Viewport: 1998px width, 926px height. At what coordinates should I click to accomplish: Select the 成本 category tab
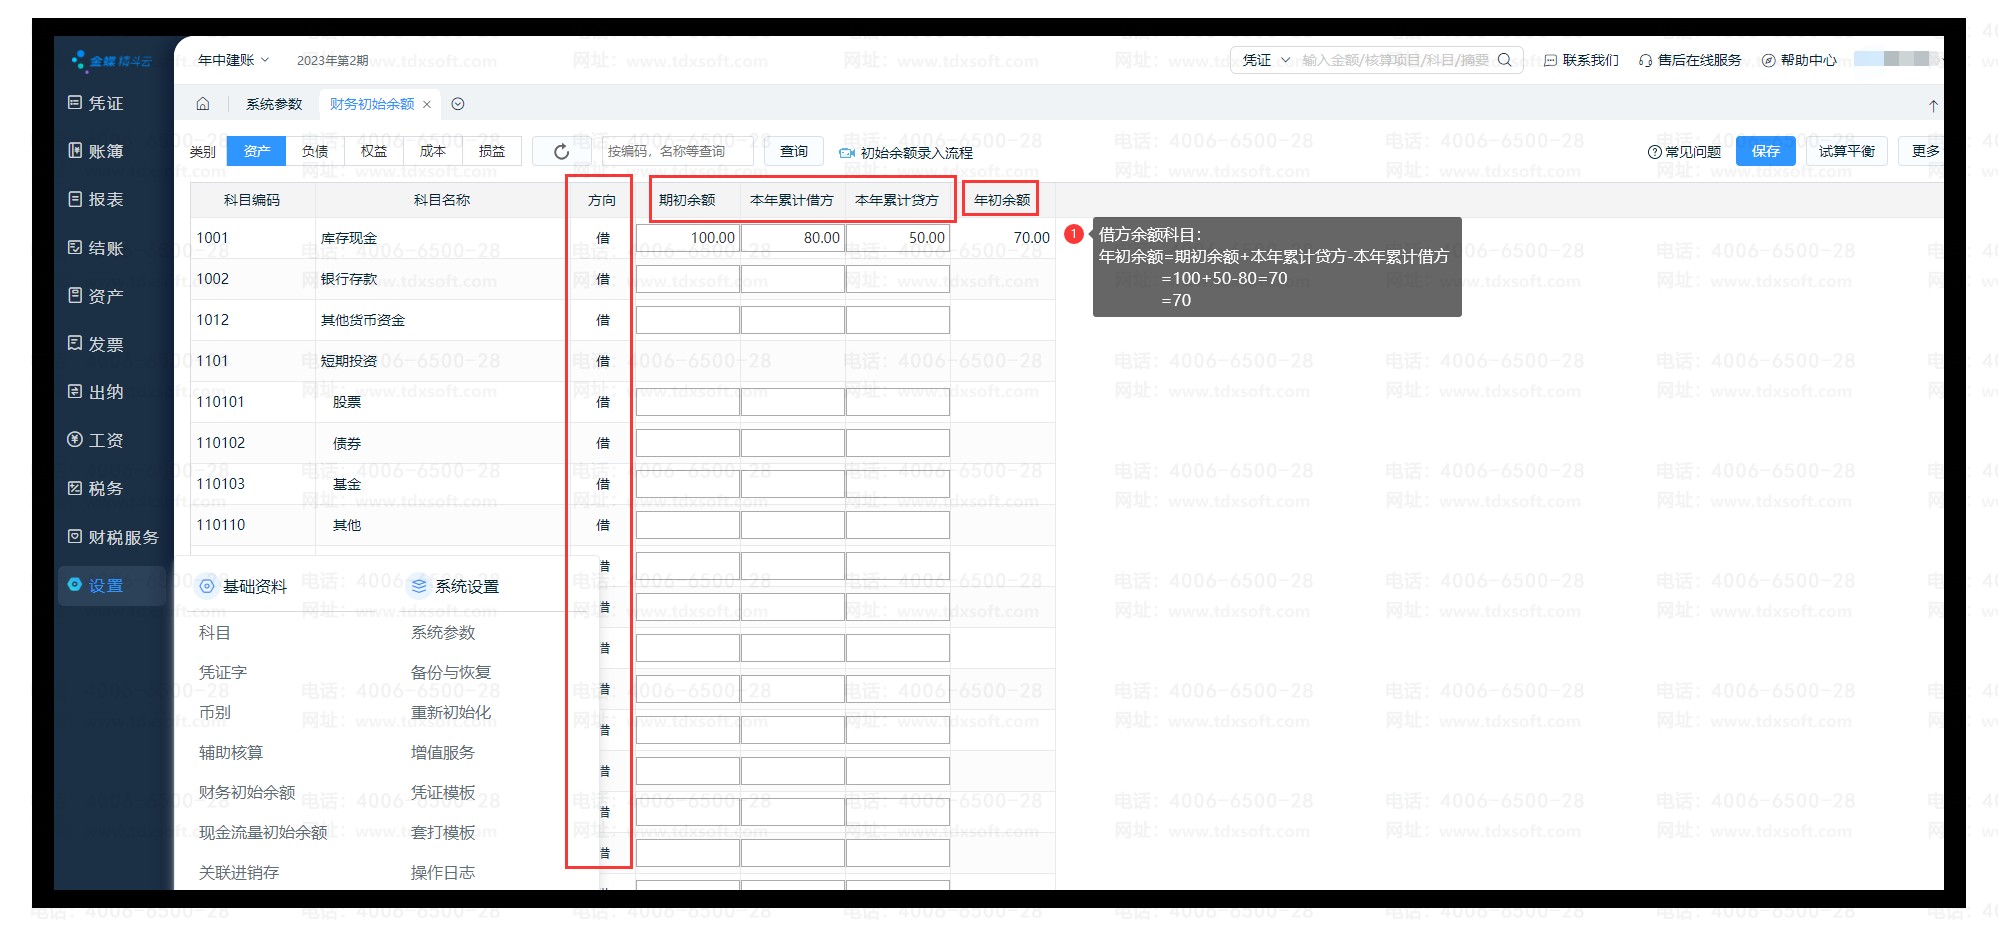point(433,151)
